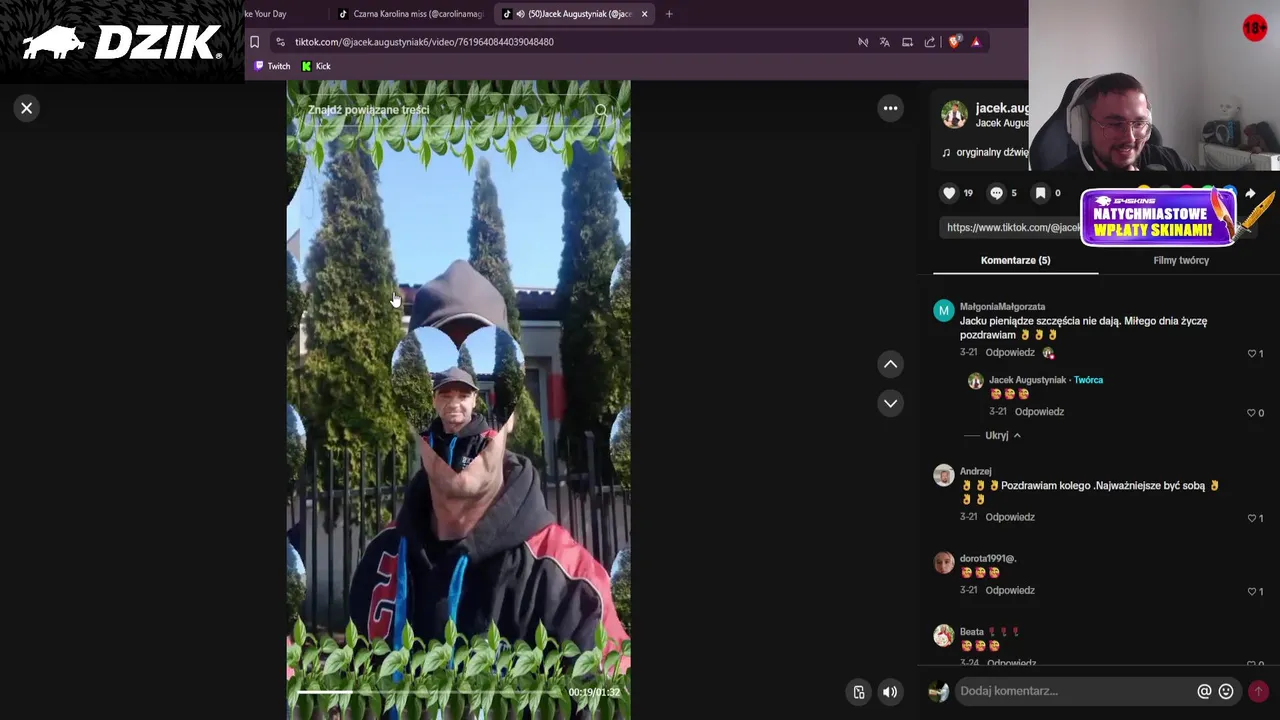Mute tab via speaker icon on tab
This screenshot has width=1280, height=720.
[520, 14]
